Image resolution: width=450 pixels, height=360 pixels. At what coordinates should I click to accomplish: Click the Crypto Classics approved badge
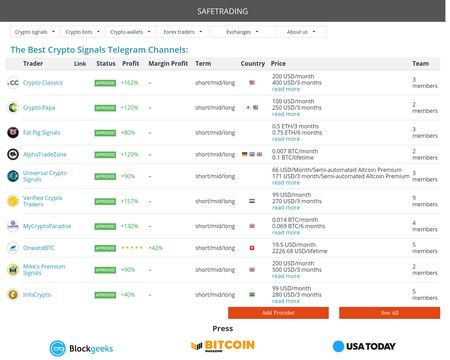pos(105,83)
